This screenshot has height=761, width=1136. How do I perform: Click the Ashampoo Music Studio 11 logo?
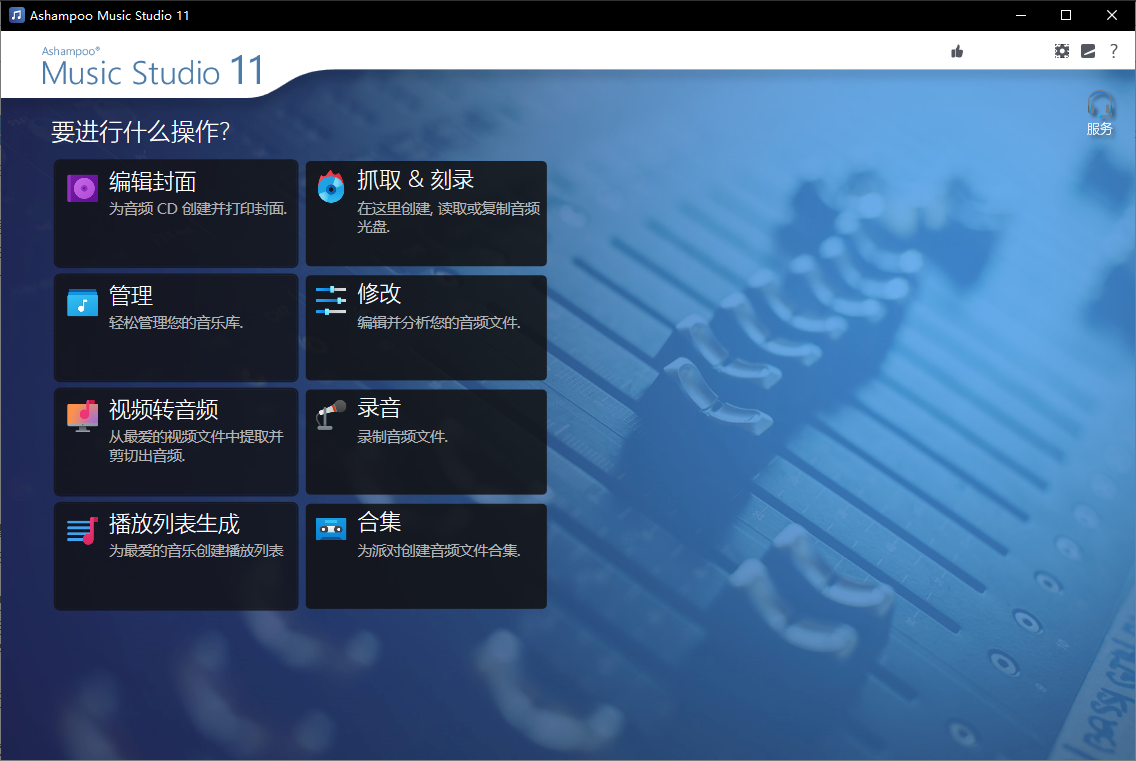(153, 68)
